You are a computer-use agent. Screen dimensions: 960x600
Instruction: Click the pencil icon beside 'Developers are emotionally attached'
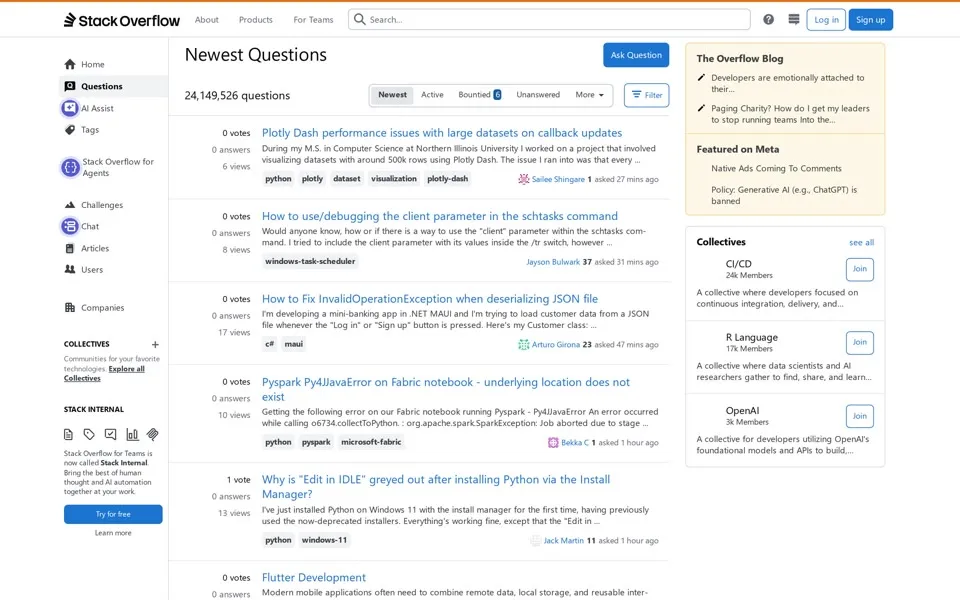pos(701,78)
